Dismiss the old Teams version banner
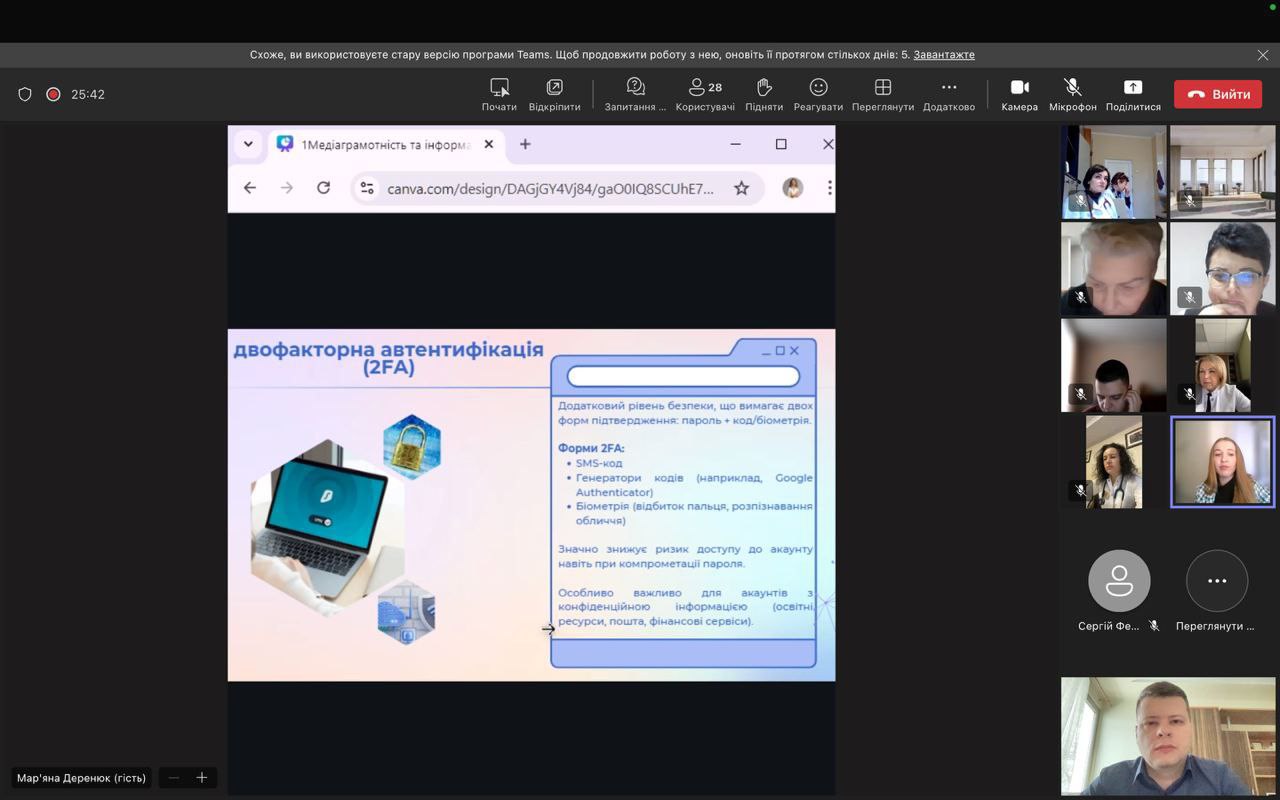Image resolution: width=1280 pixels, height=800 pixels. 1262,55
